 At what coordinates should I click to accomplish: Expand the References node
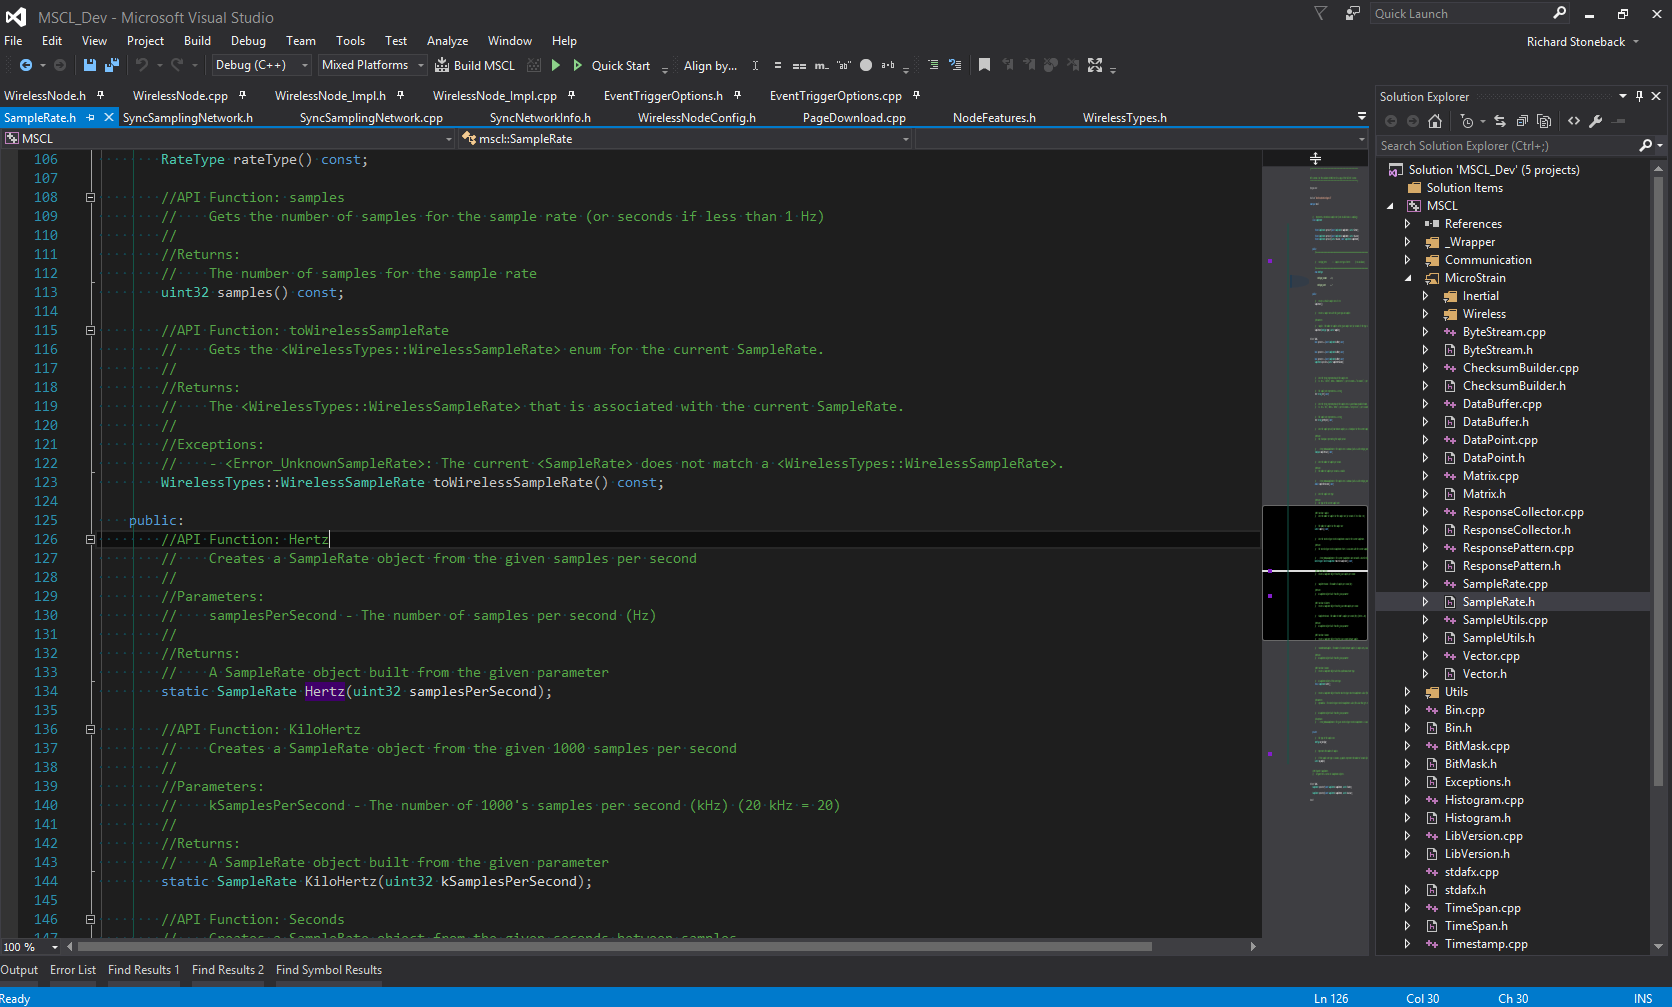pyautogui.click(x=1408, y=224)
